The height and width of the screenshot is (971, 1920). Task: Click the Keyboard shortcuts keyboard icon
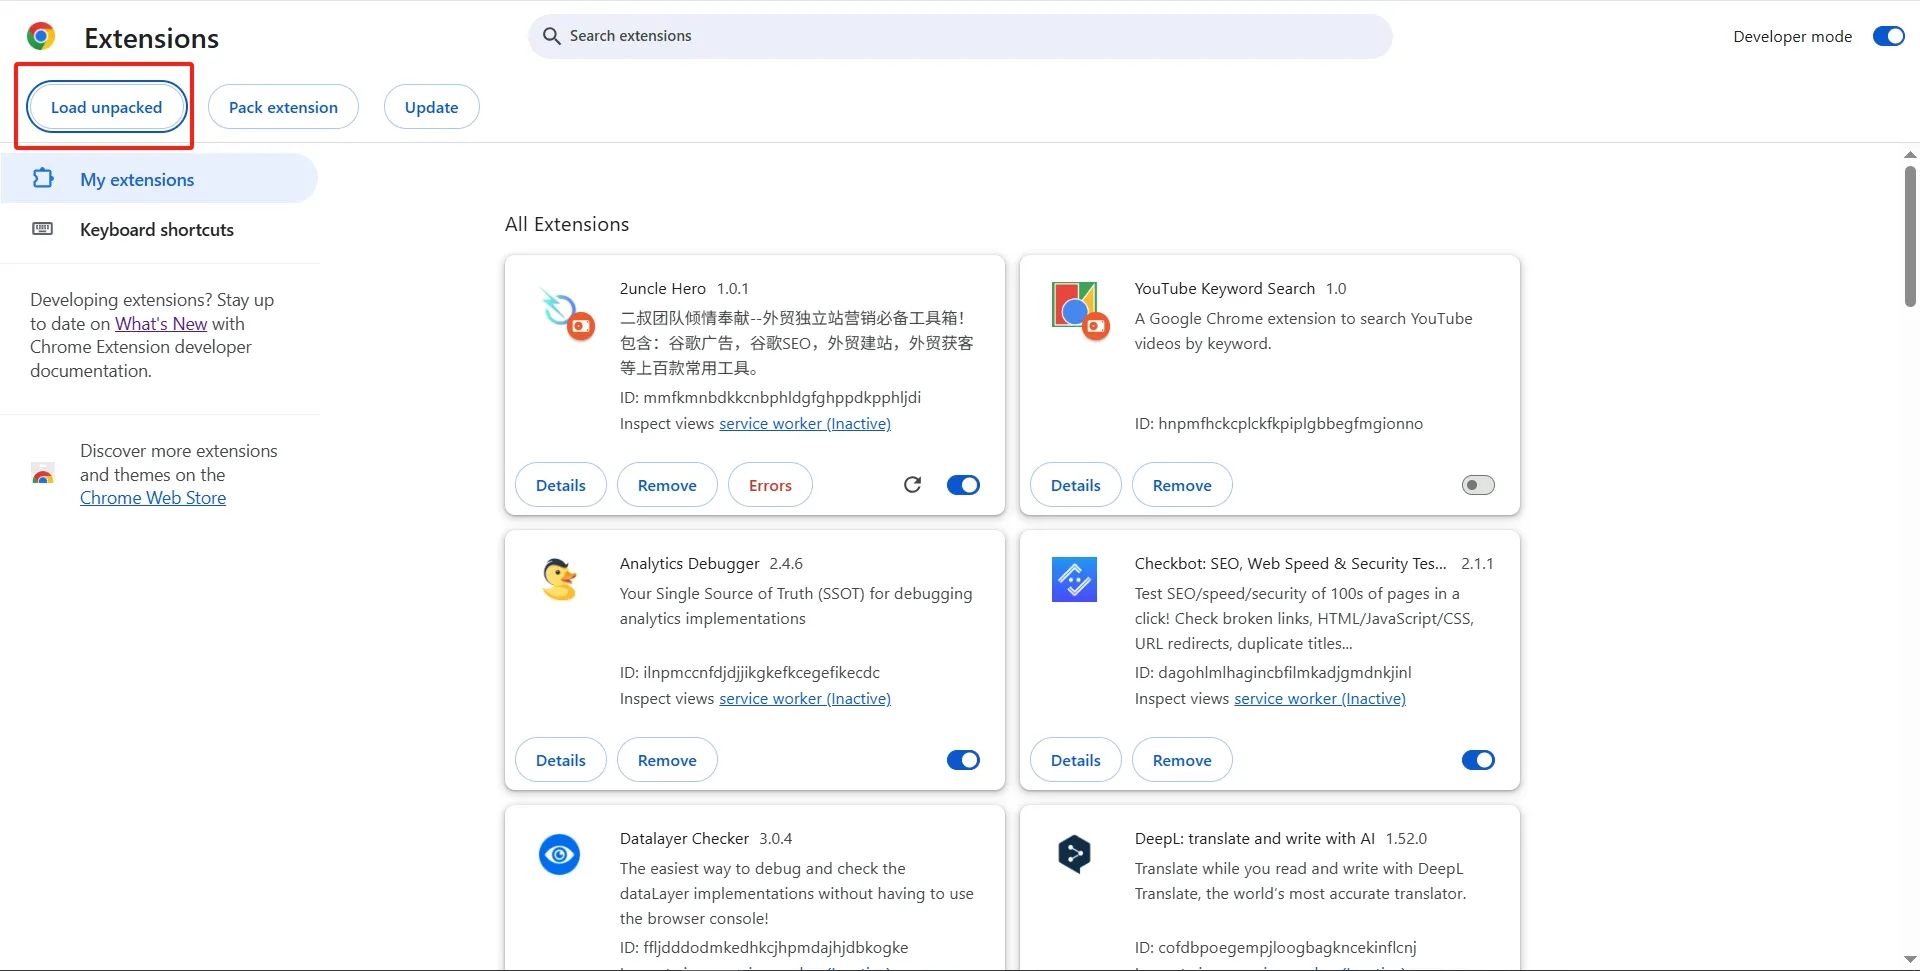point(43,229)
